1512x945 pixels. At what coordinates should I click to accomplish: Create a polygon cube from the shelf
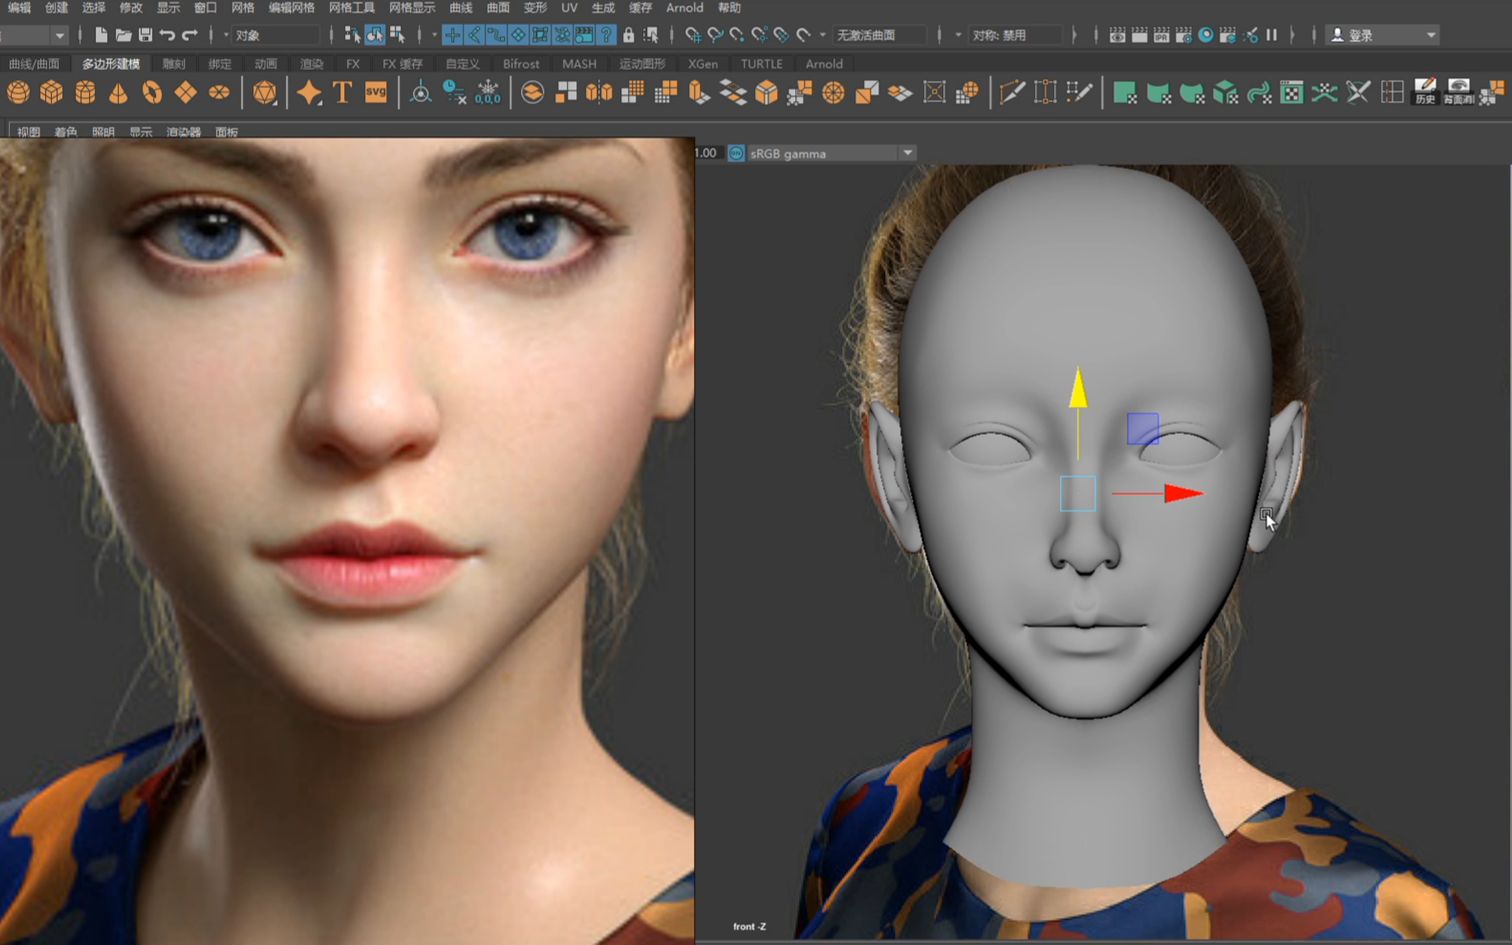(x=51, y=93)
